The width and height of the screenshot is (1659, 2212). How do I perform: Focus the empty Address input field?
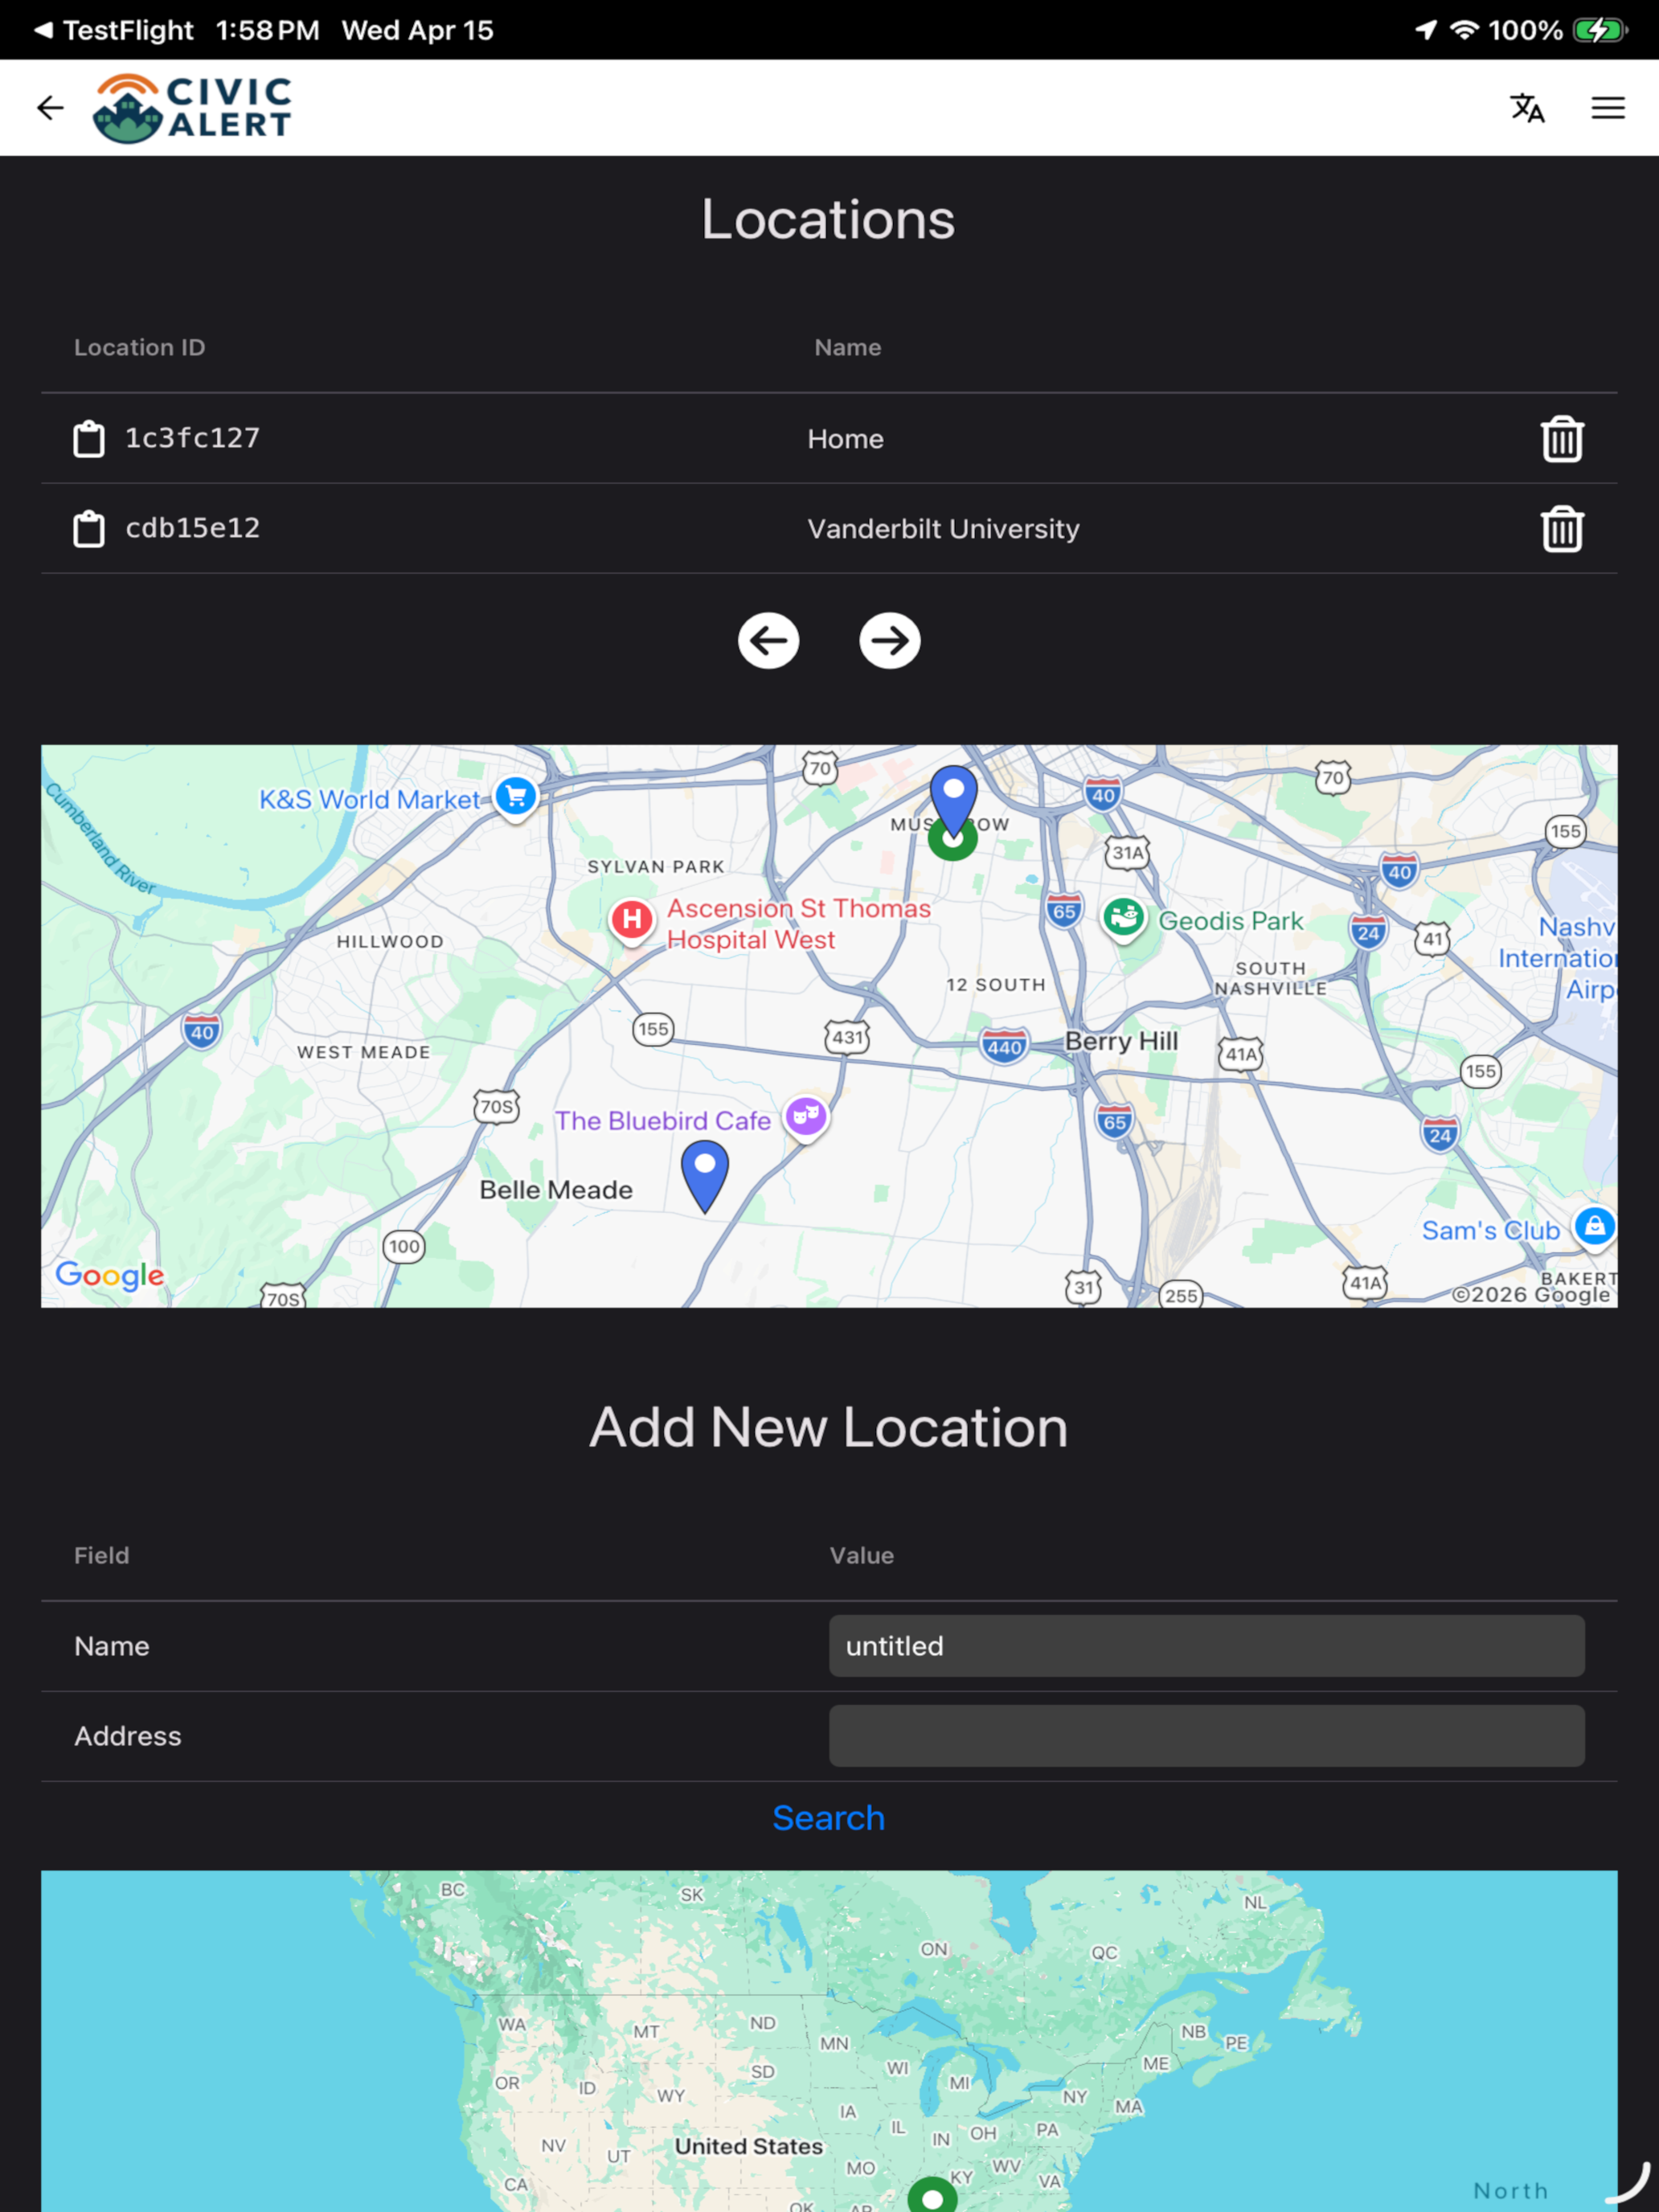[1206, 1736]
